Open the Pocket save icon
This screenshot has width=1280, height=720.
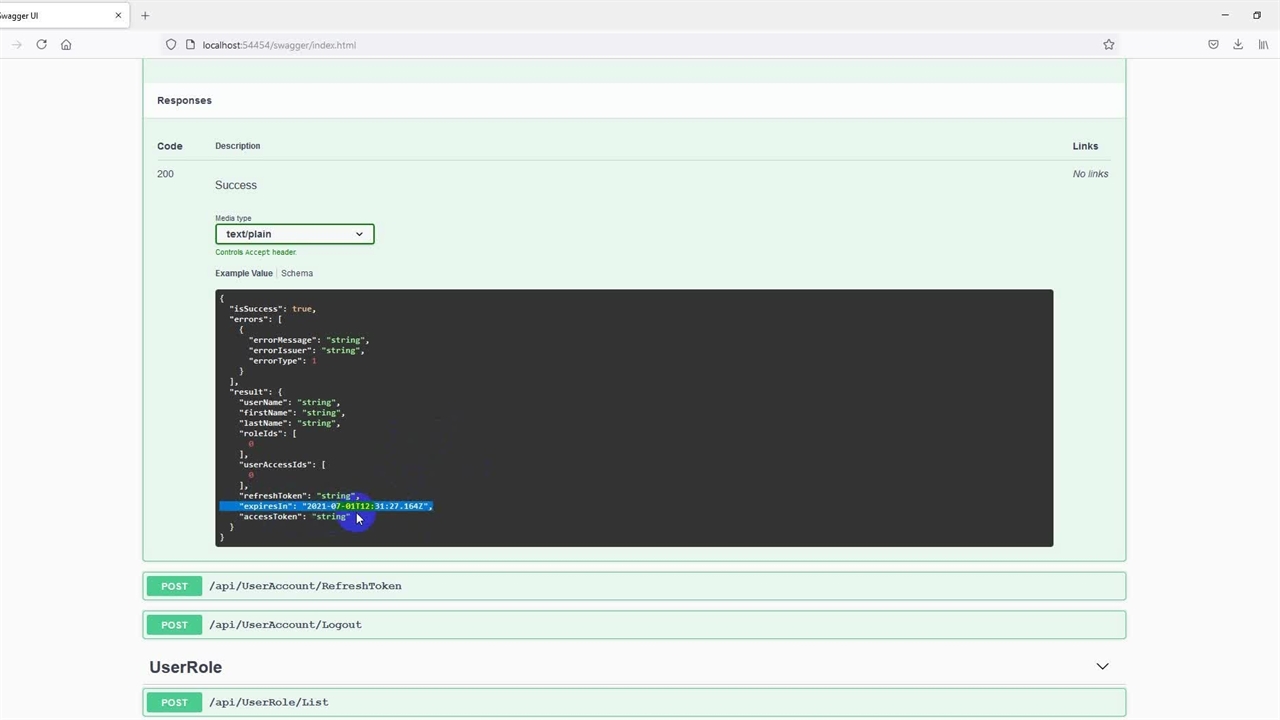click(1213, 44)
